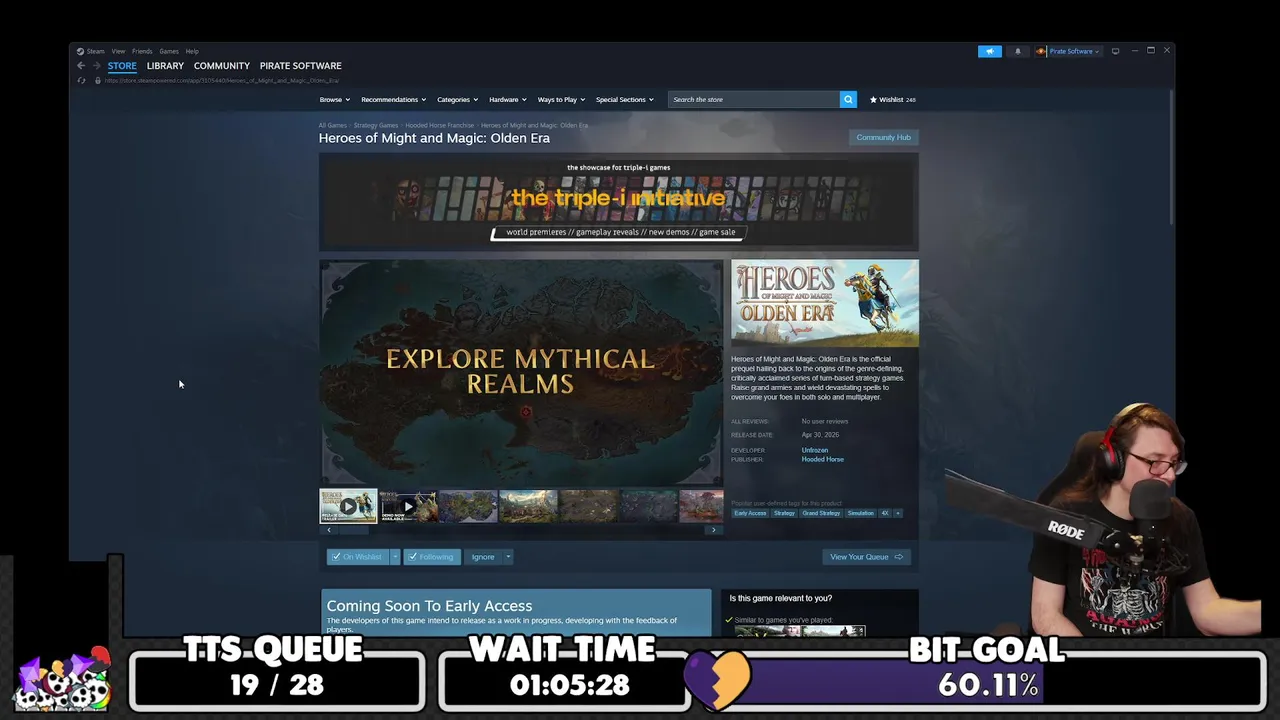The image size is (1280, 720).
Task: Open the Games menu
Action: (169, 51)
